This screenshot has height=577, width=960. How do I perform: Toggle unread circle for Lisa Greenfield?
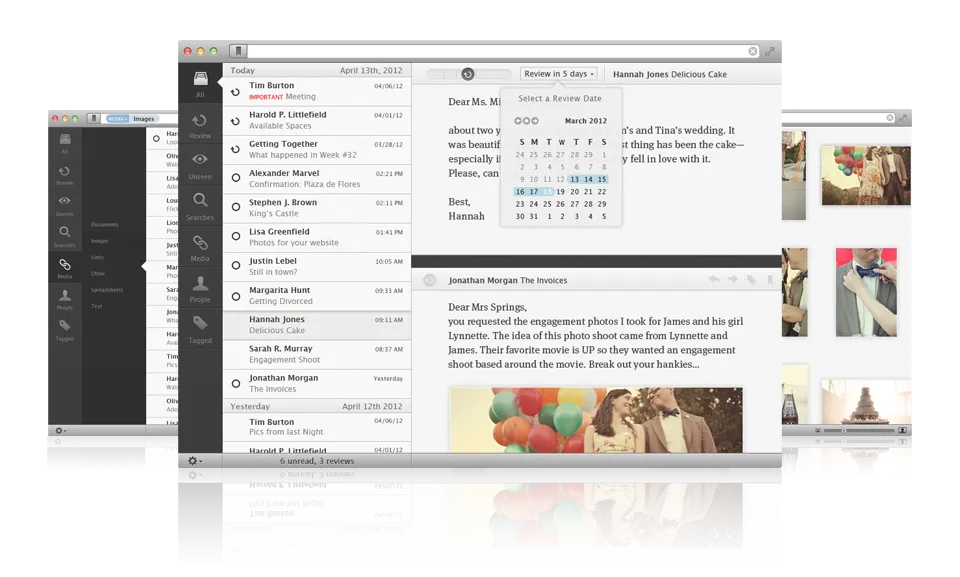coord(236,236)
